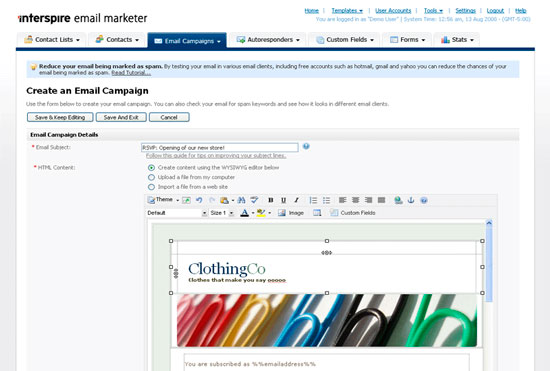The image size is (550, 371).
Task: Toggle italic formatting
Action: click(296, 200)
